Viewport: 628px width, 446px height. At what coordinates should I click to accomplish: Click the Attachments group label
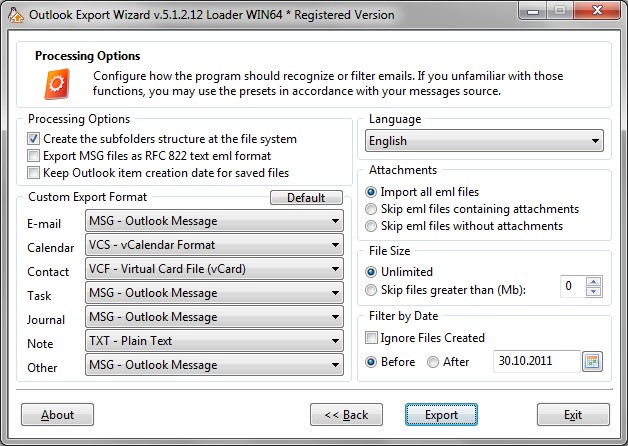pos(403,170)
